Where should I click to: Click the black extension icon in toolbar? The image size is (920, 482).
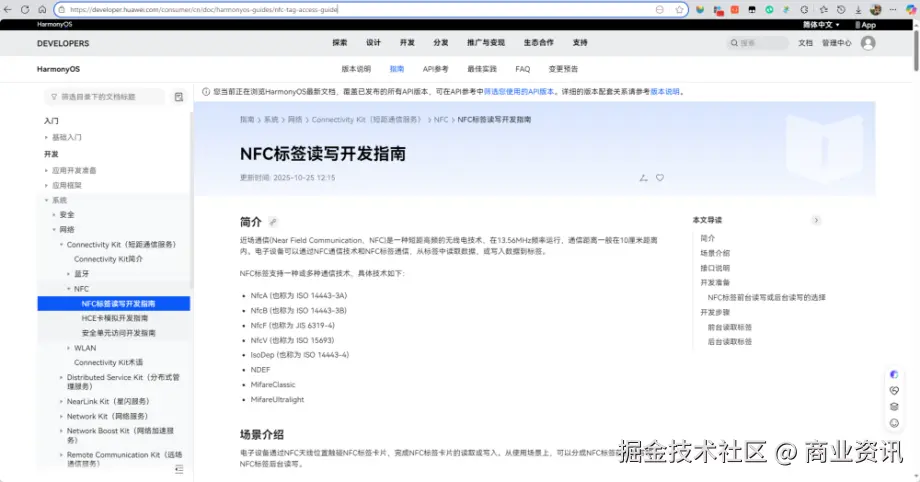(752, 9)
